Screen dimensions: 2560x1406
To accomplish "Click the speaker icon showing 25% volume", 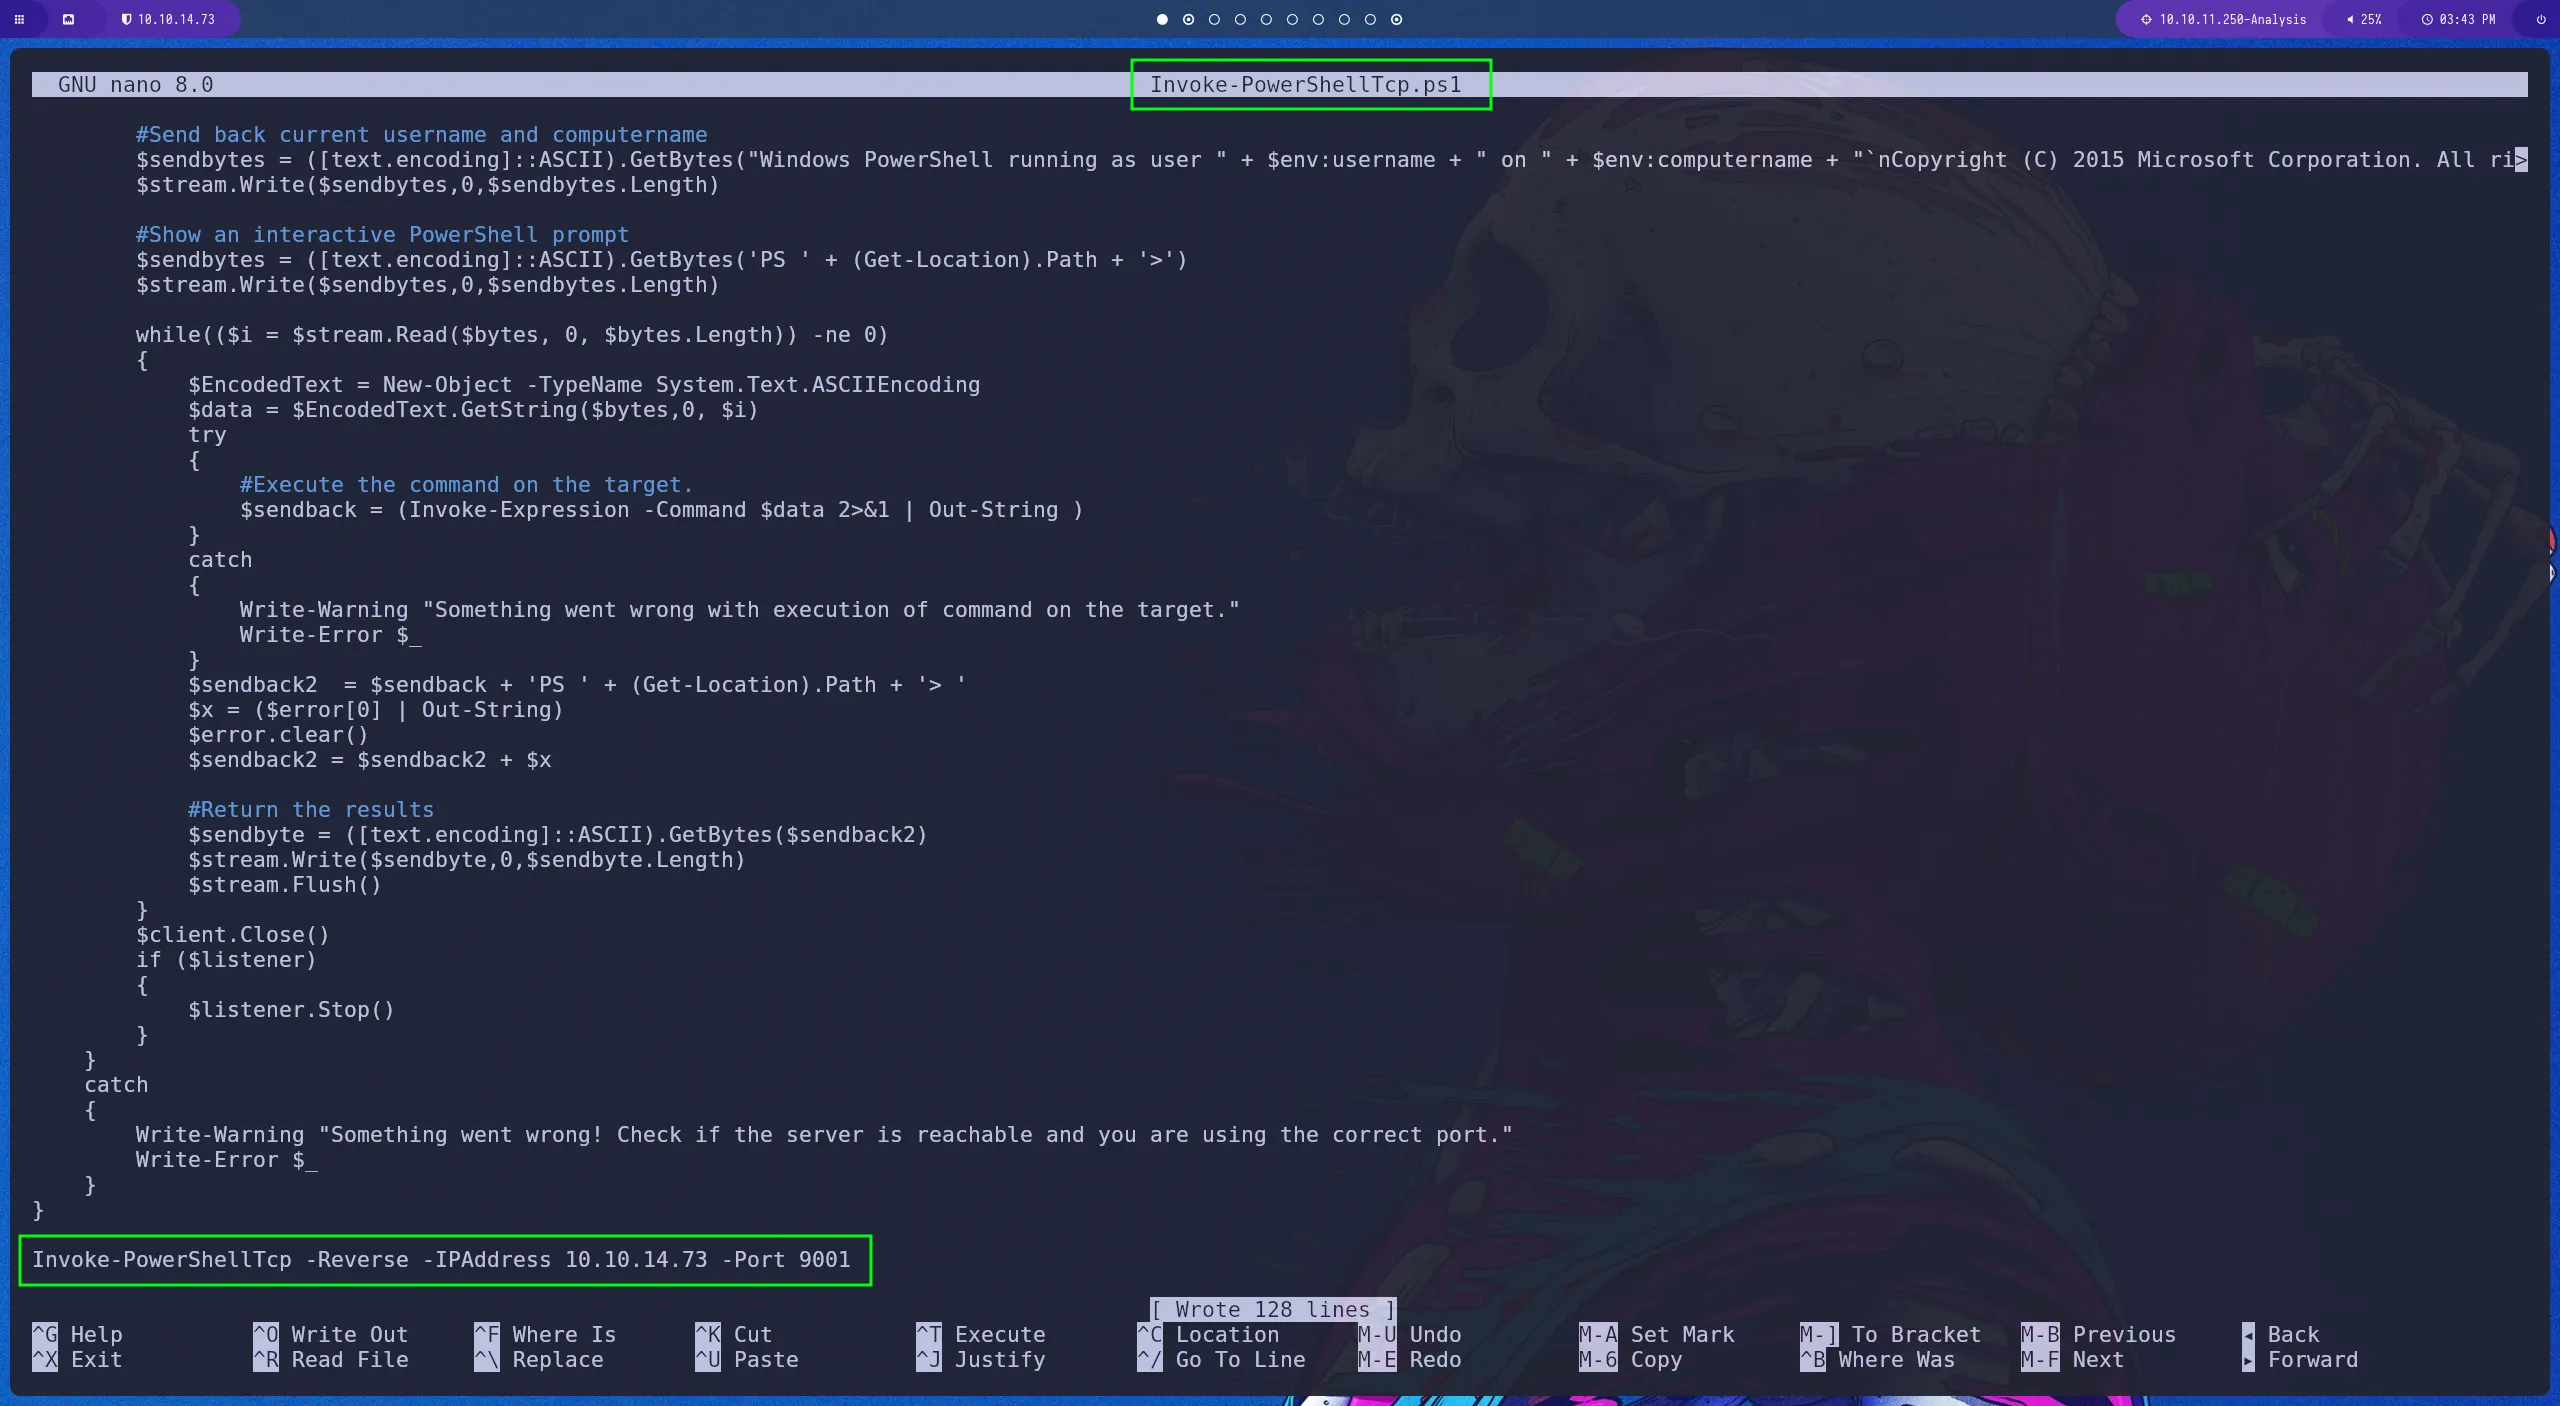I will (x=2350, y=19).
